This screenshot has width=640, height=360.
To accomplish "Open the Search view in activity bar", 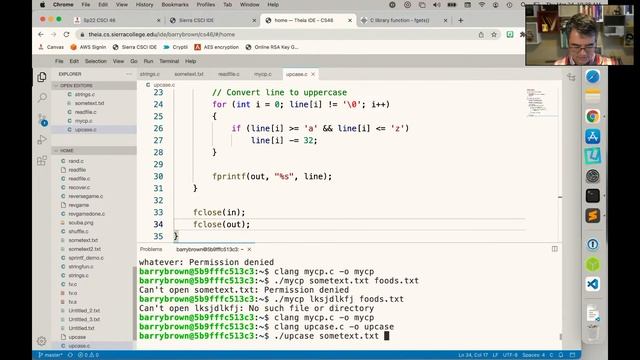I will (x=42, y=98).
